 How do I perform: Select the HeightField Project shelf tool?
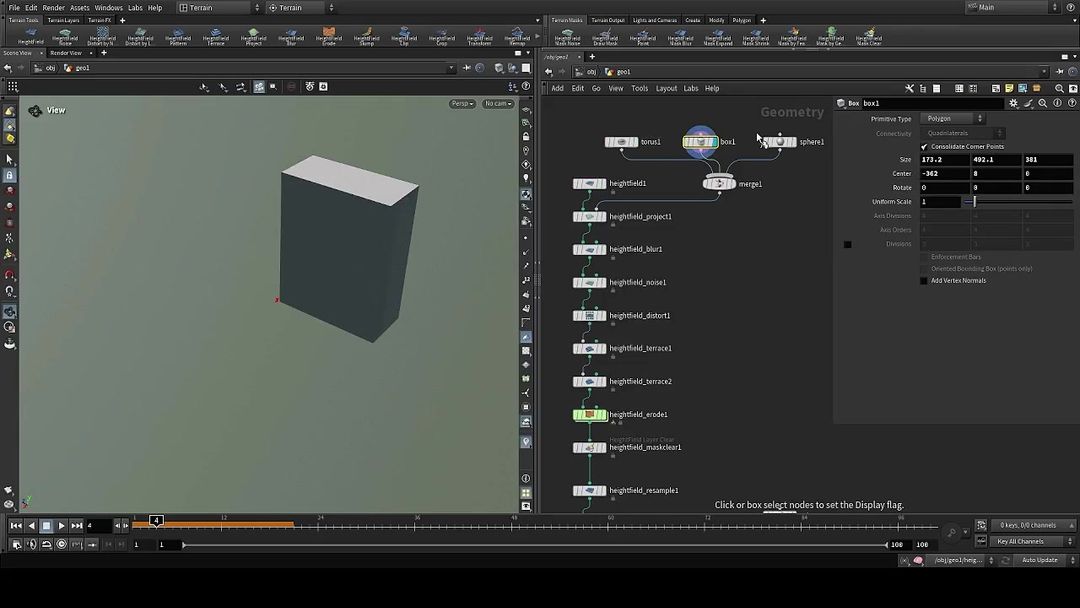point(253,36)
